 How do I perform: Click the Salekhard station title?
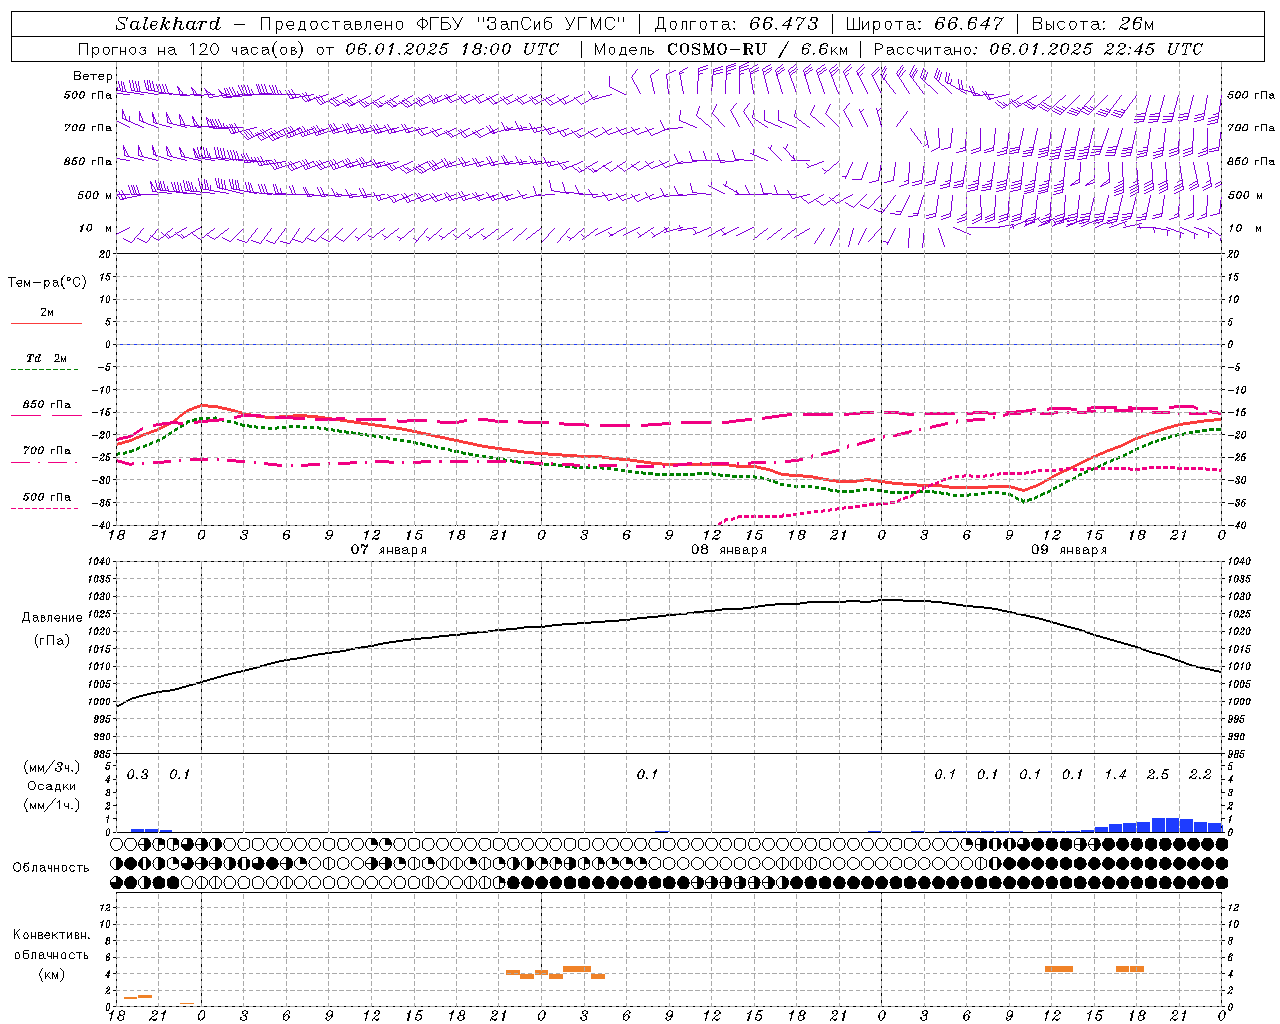point(168,23)
